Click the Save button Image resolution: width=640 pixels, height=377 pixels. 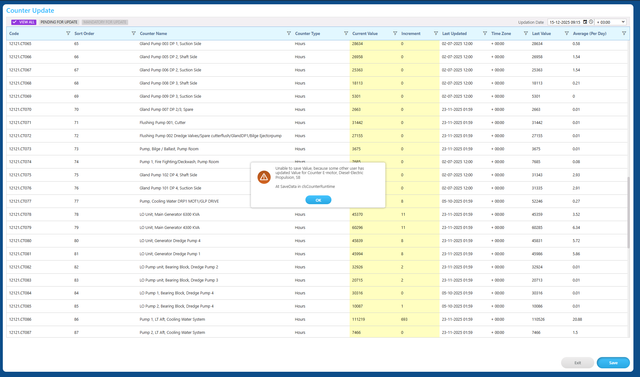click(613, 363)
